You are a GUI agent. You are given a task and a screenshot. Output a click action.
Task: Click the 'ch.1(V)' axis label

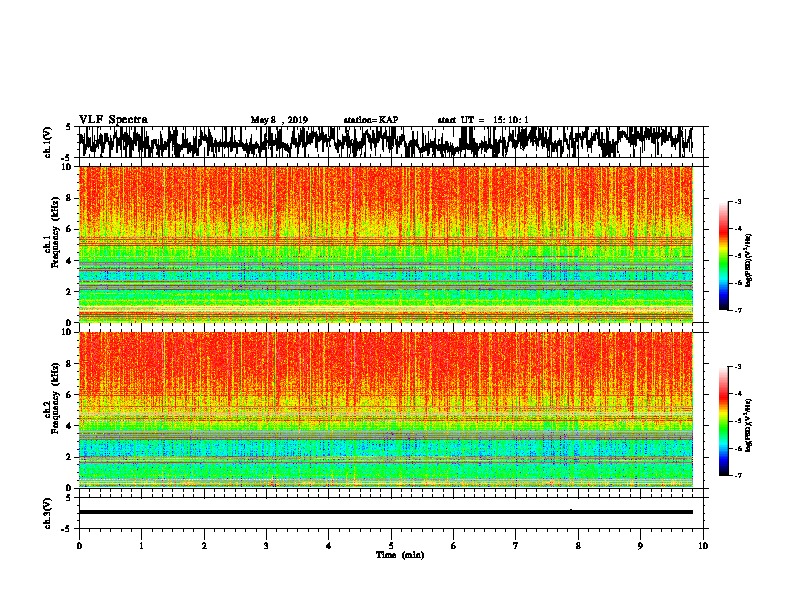pos(48,142)
